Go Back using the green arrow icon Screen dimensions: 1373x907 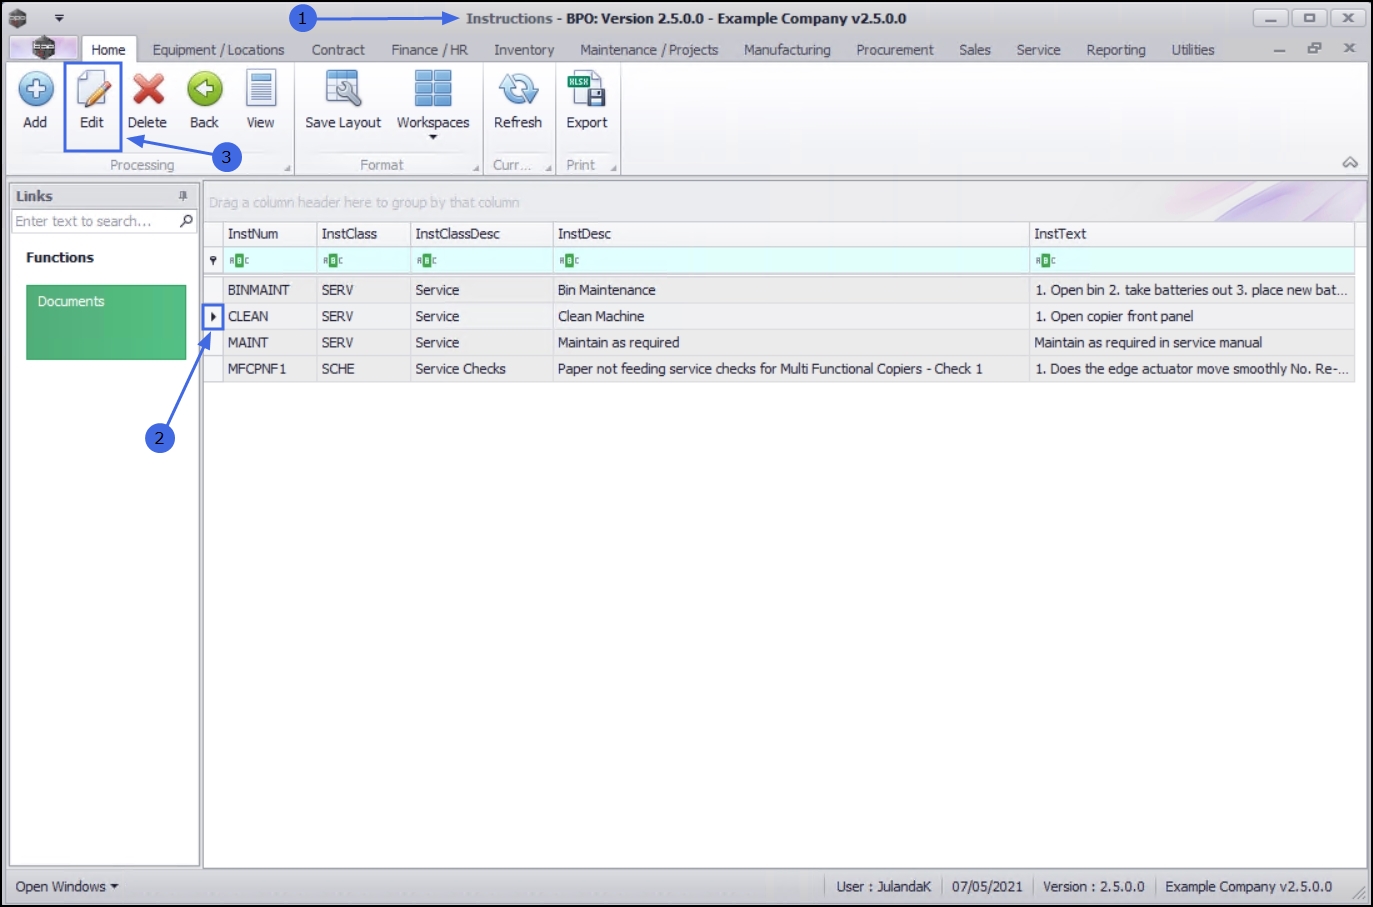coord(204,90)
